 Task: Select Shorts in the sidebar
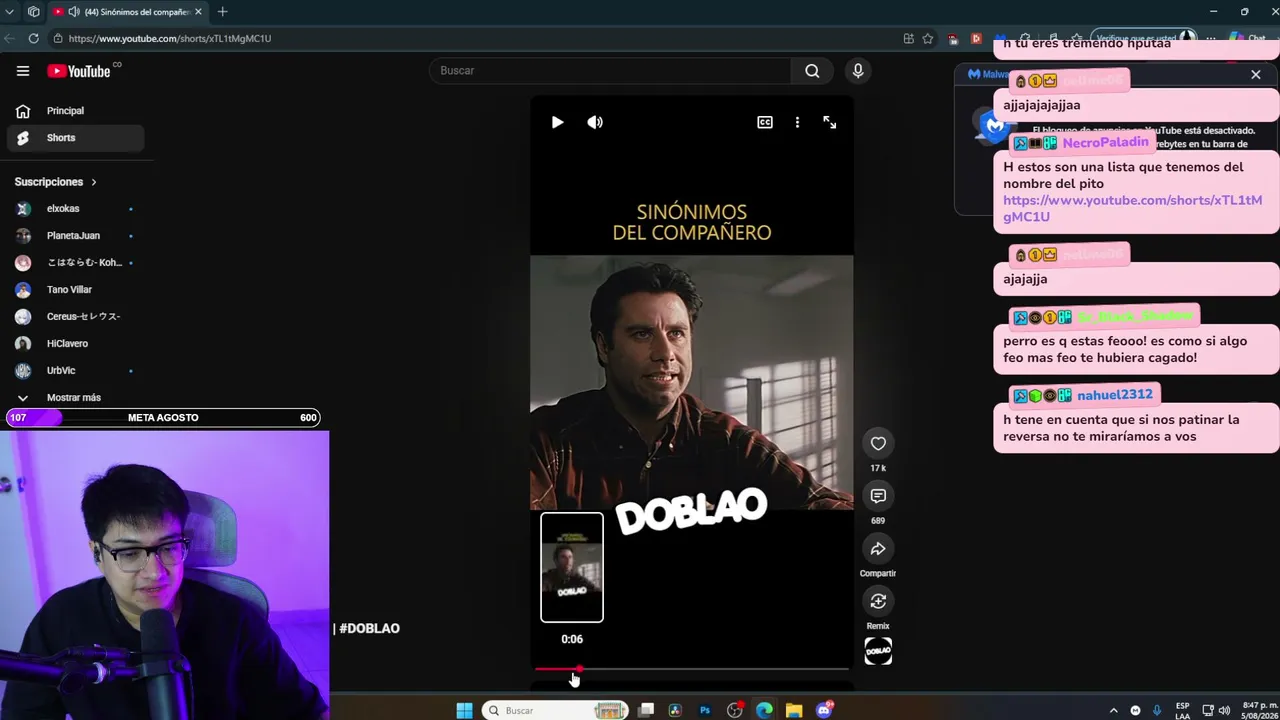(x=75, y=138)
